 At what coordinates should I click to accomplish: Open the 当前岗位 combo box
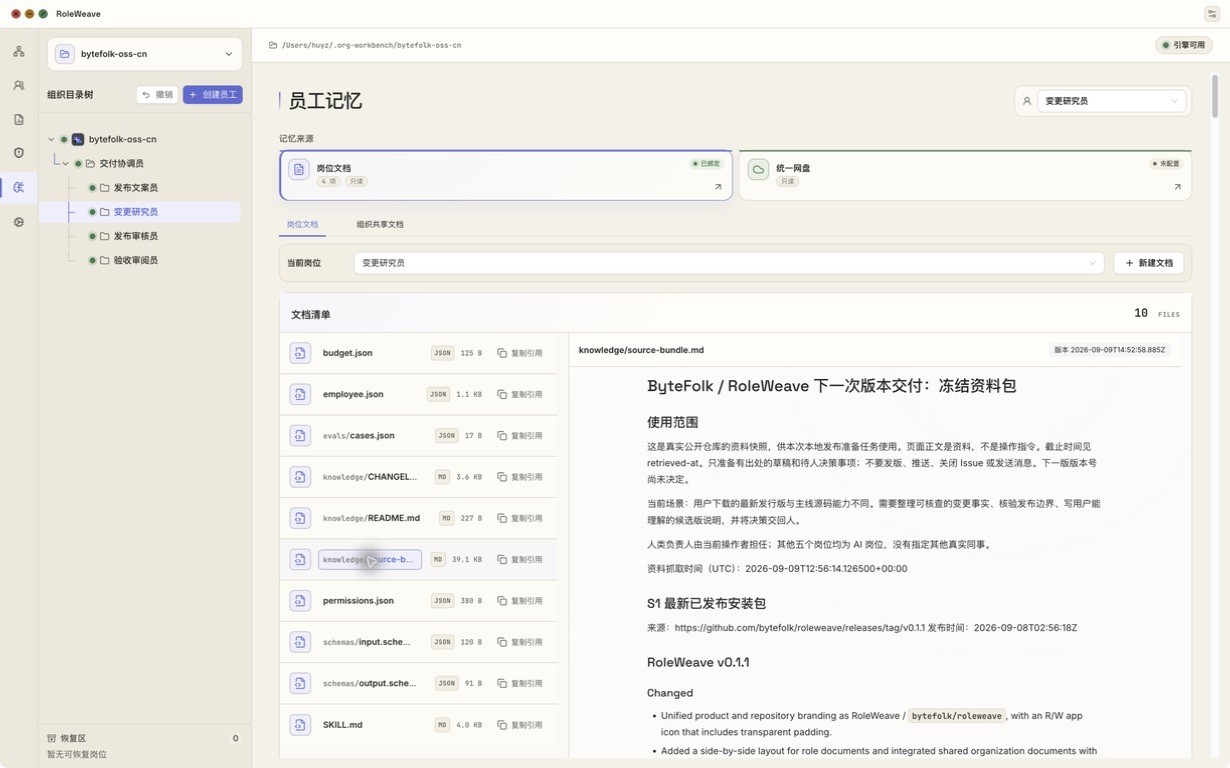tap(729, 263)
